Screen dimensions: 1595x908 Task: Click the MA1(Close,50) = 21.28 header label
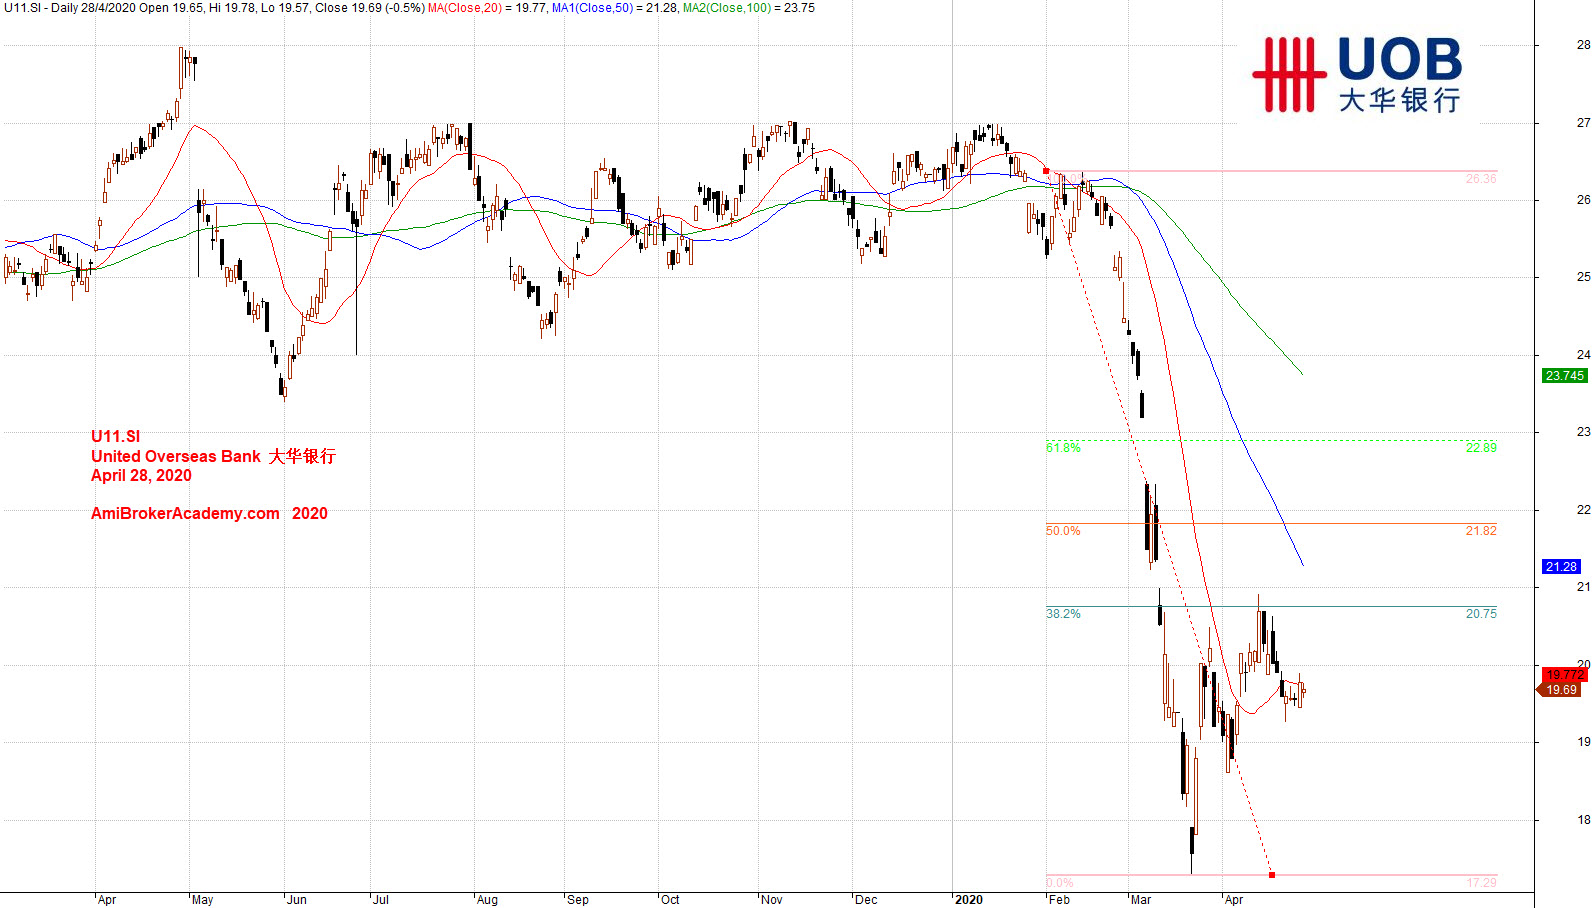(615, 8)
